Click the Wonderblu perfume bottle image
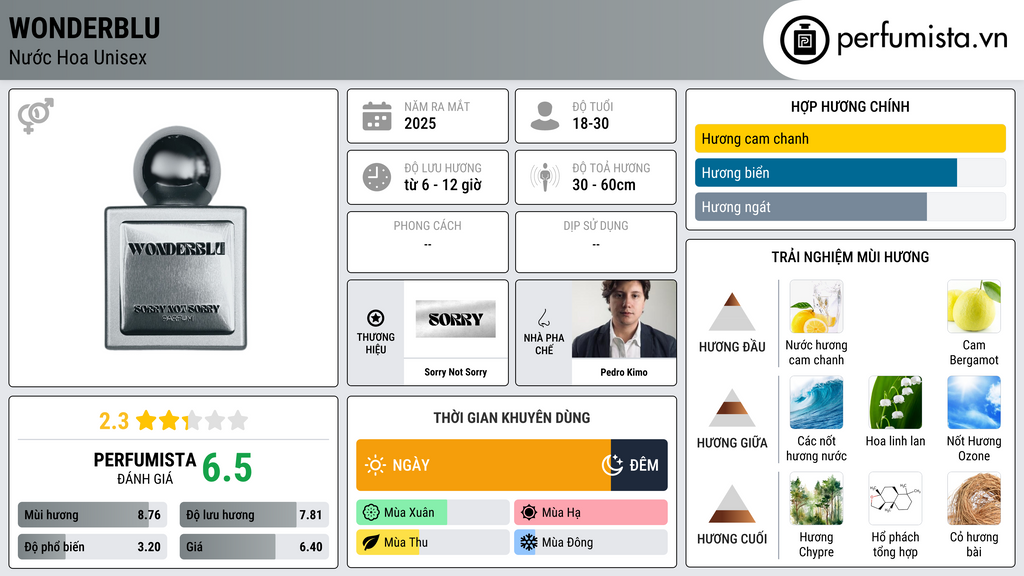The width and height of the screenshot is (1024, 576). [176, 238]
